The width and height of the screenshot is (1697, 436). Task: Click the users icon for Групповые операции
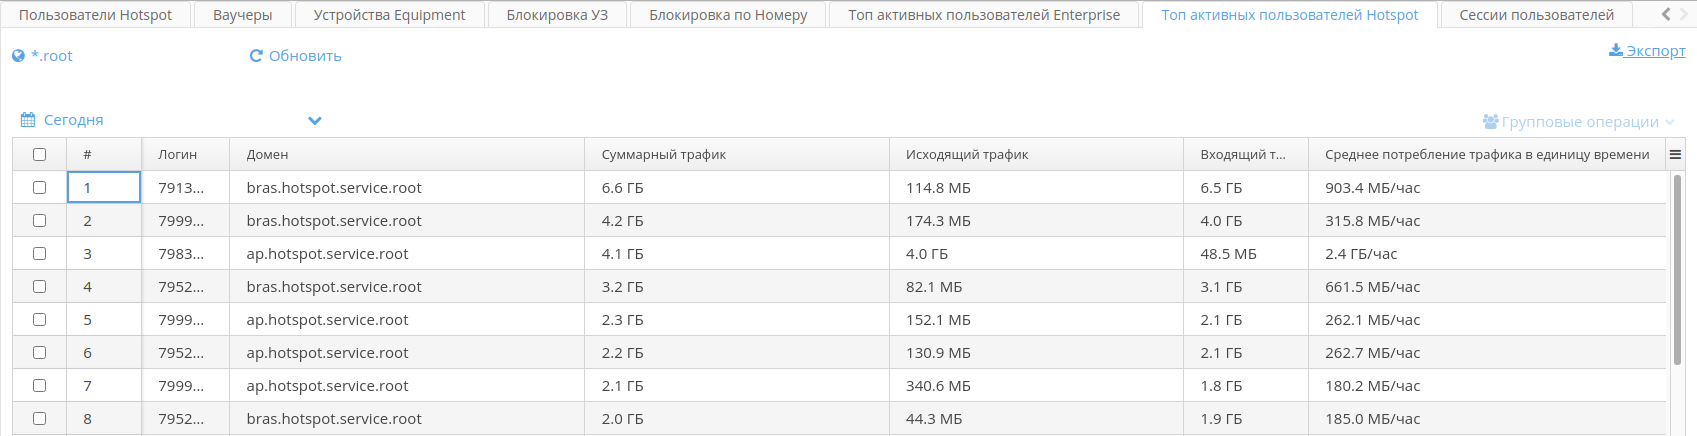click(x=1490, y=122)
